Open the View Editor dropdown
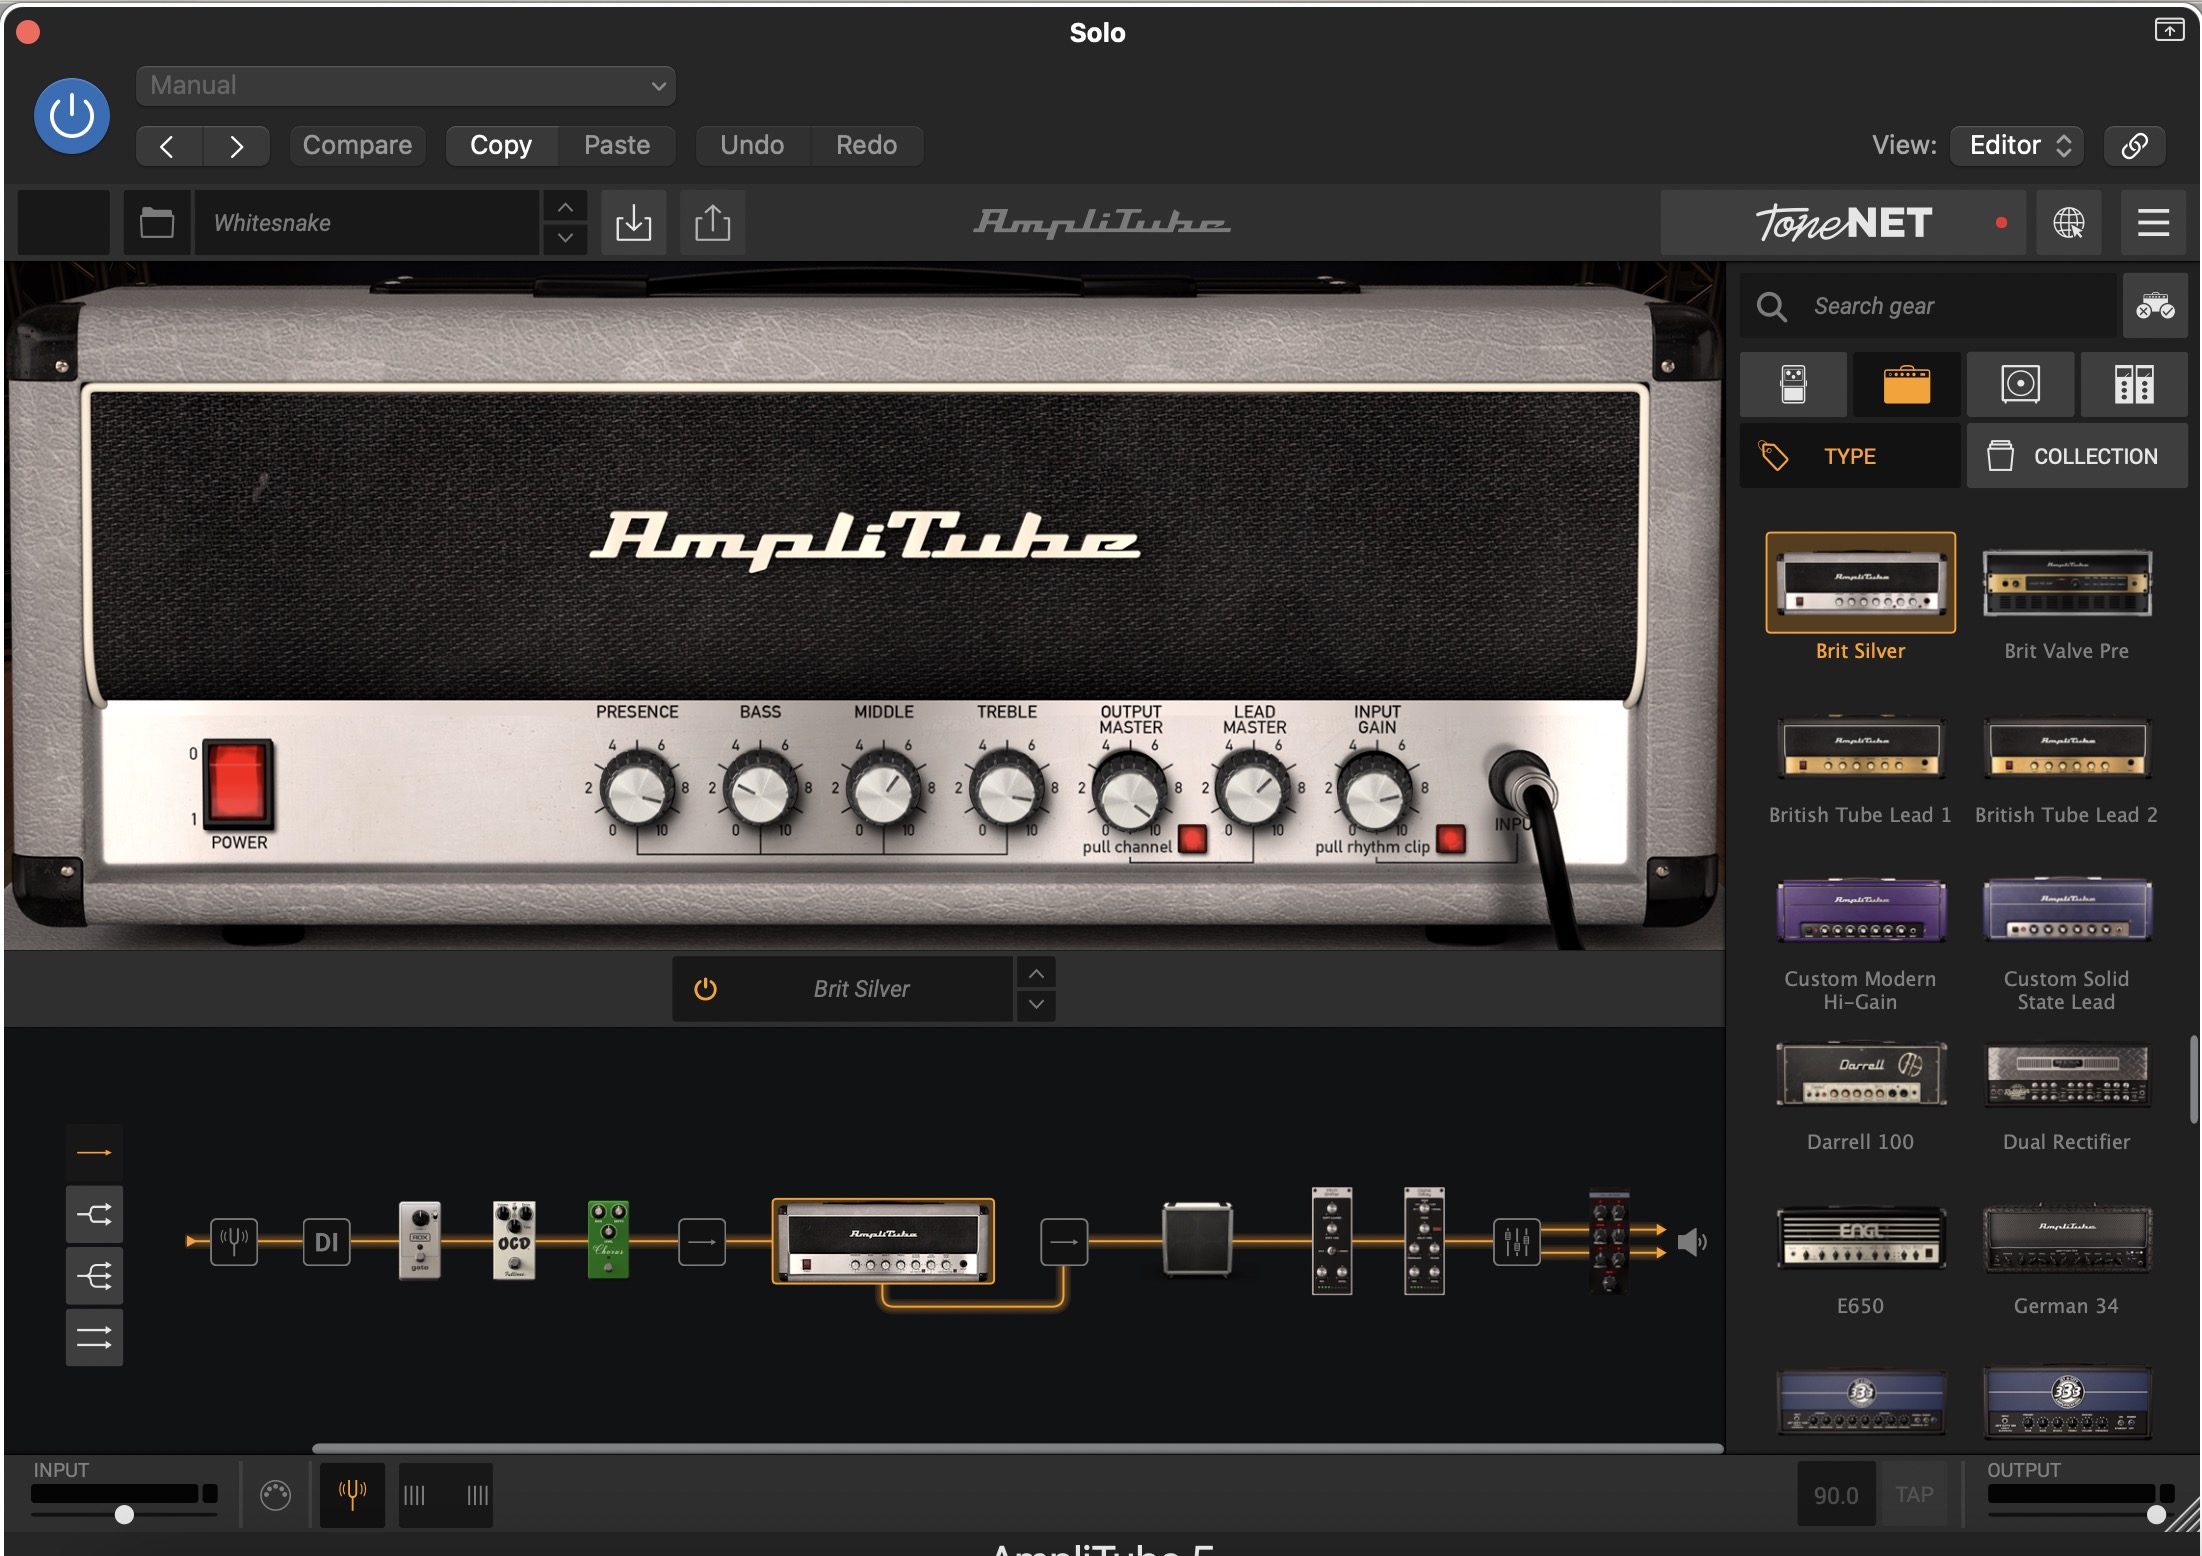This screenshot has height=1556, width=2202. [2019, 145]
